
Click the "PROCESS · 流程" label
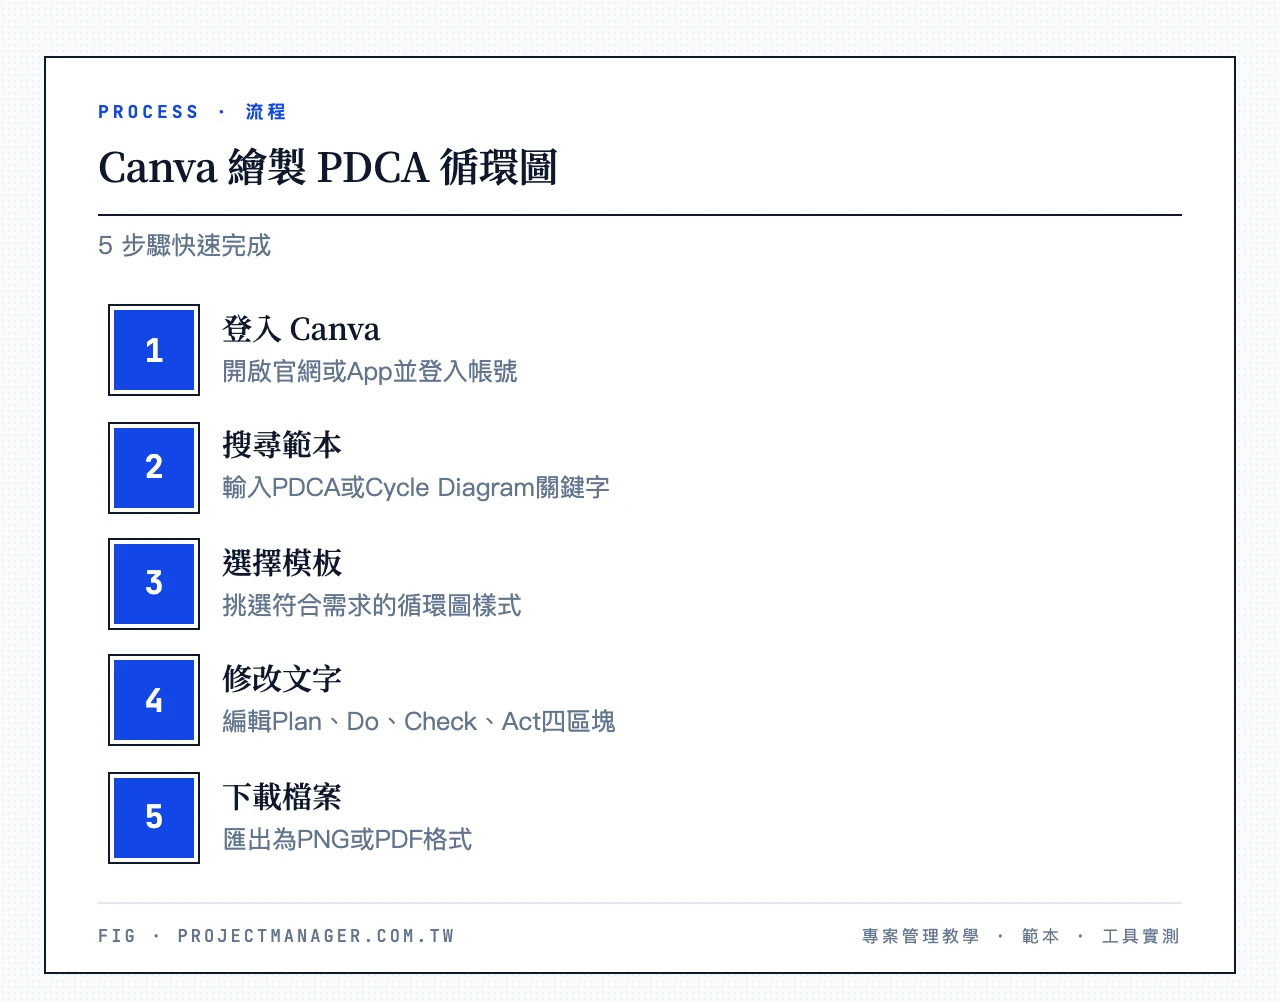192,112
